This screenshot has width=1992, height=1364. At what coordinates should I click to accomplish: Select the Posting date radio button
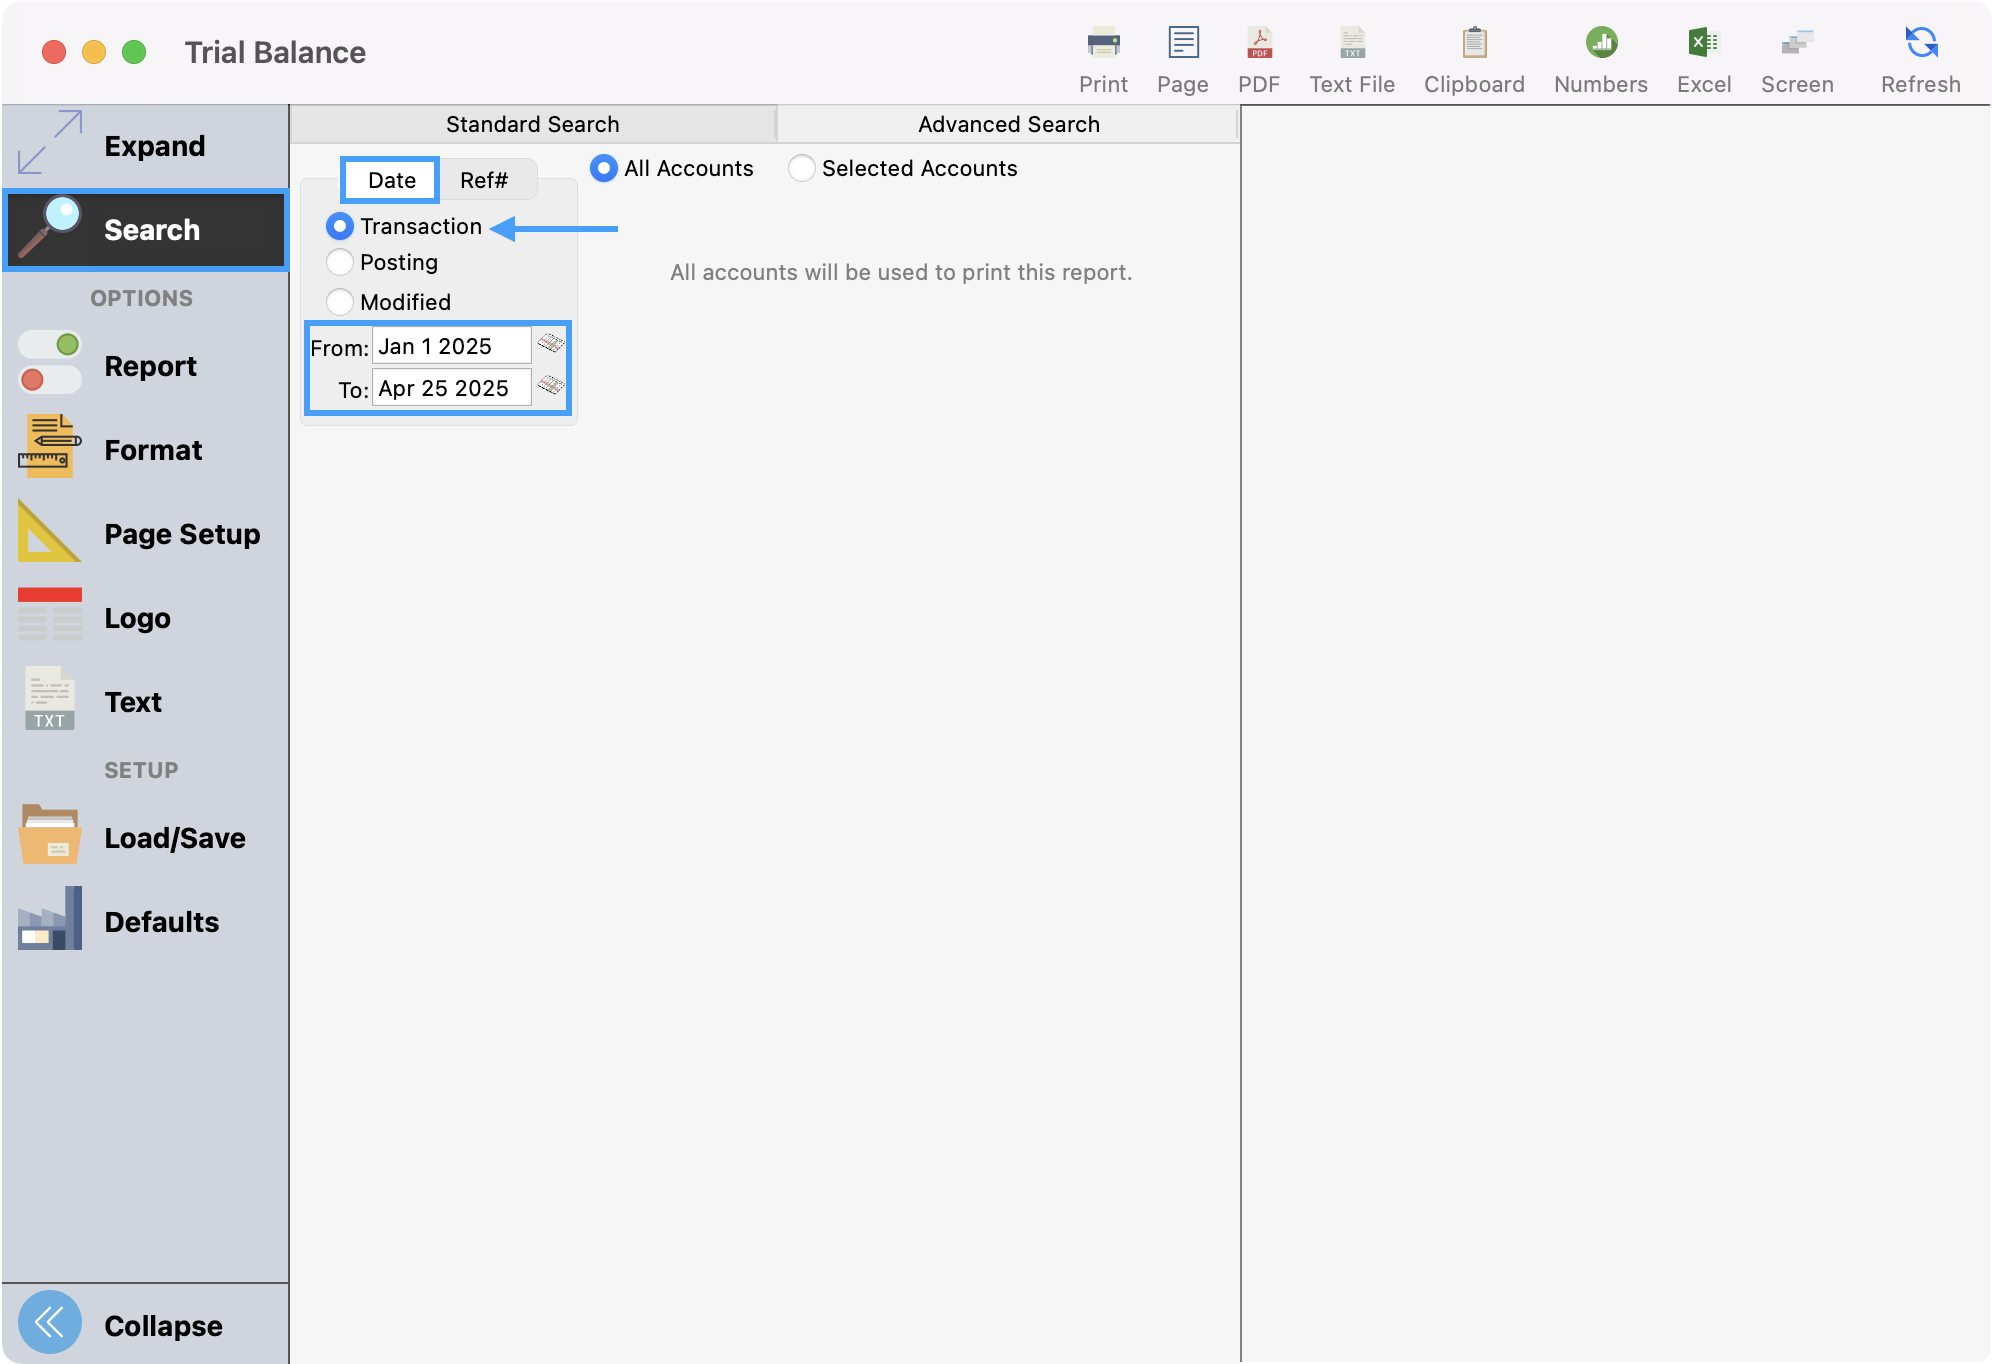coord(340,263)
